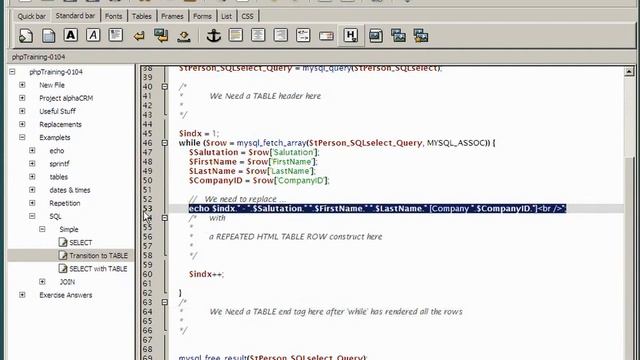
Task: Select the Transition to TABLE examplet
Action: click(x=98, y=256)
